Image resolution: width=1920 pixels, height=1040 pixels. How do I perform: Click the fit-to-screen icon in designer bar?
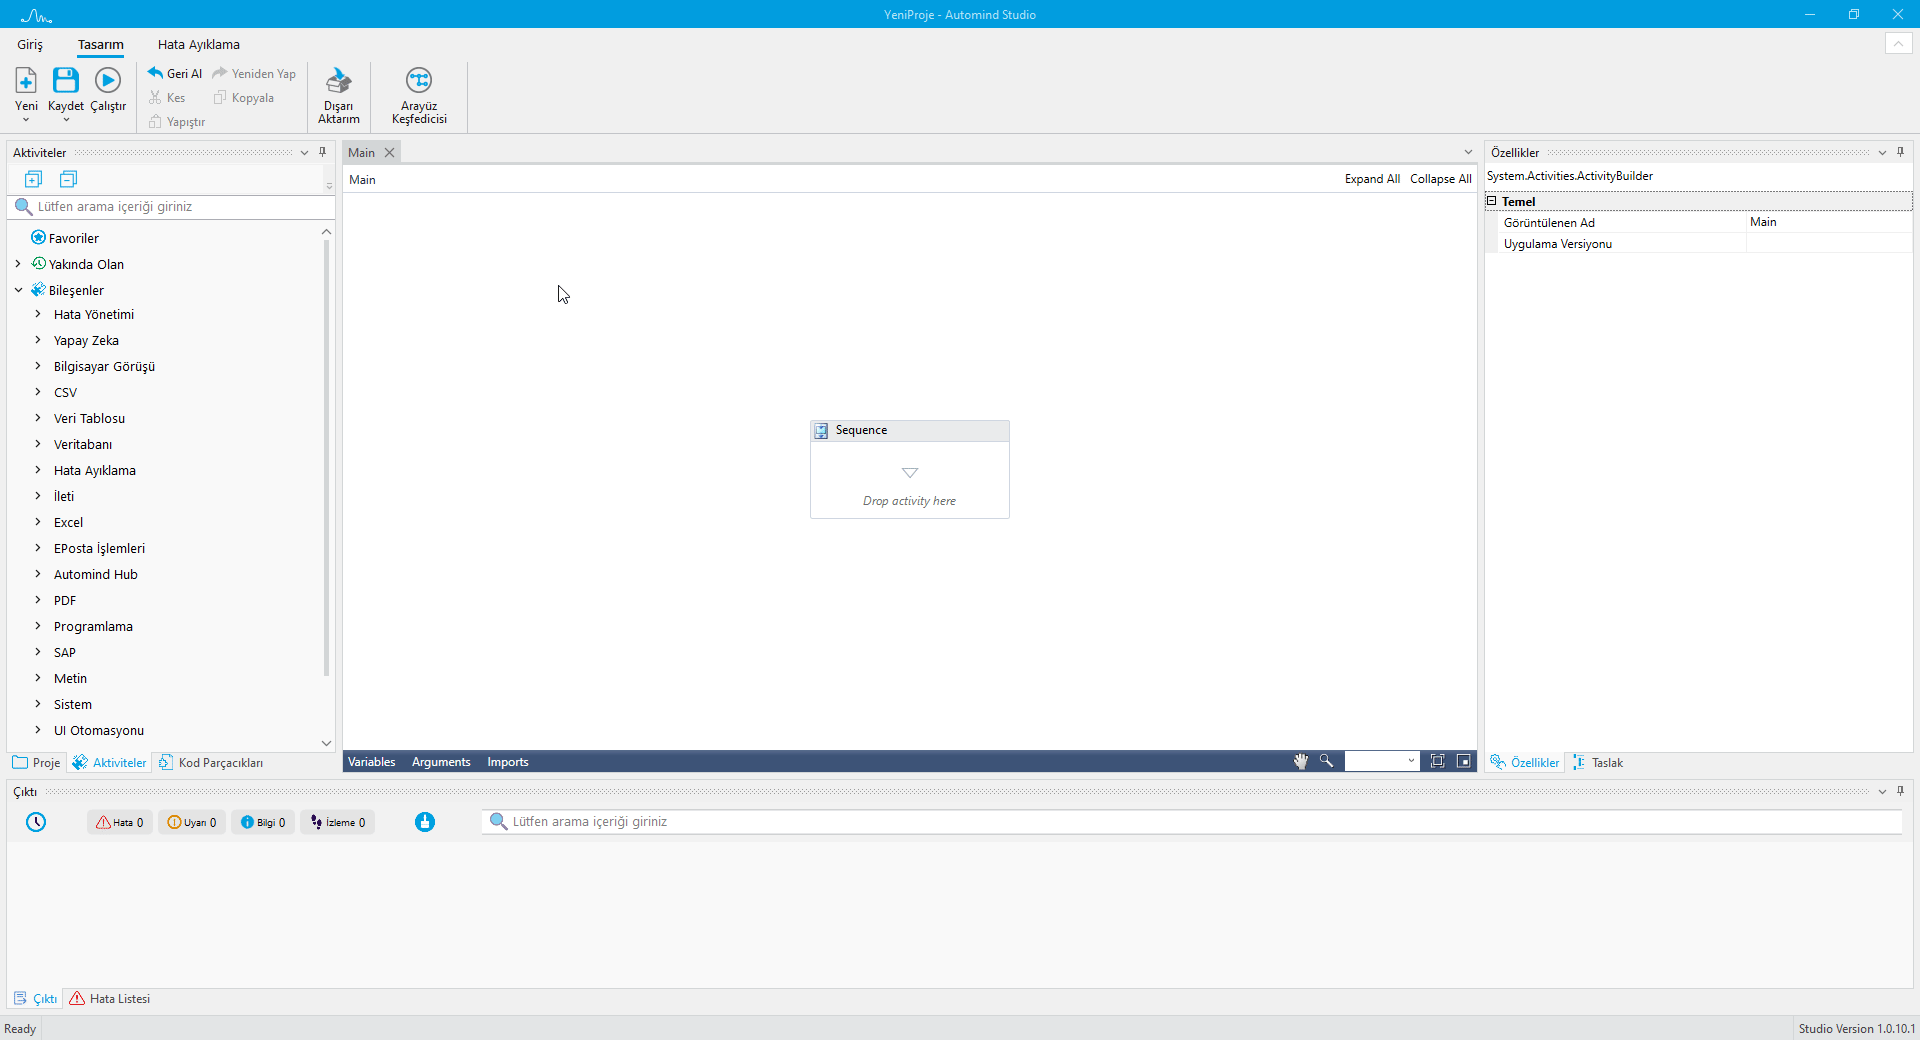[1437, 761]
